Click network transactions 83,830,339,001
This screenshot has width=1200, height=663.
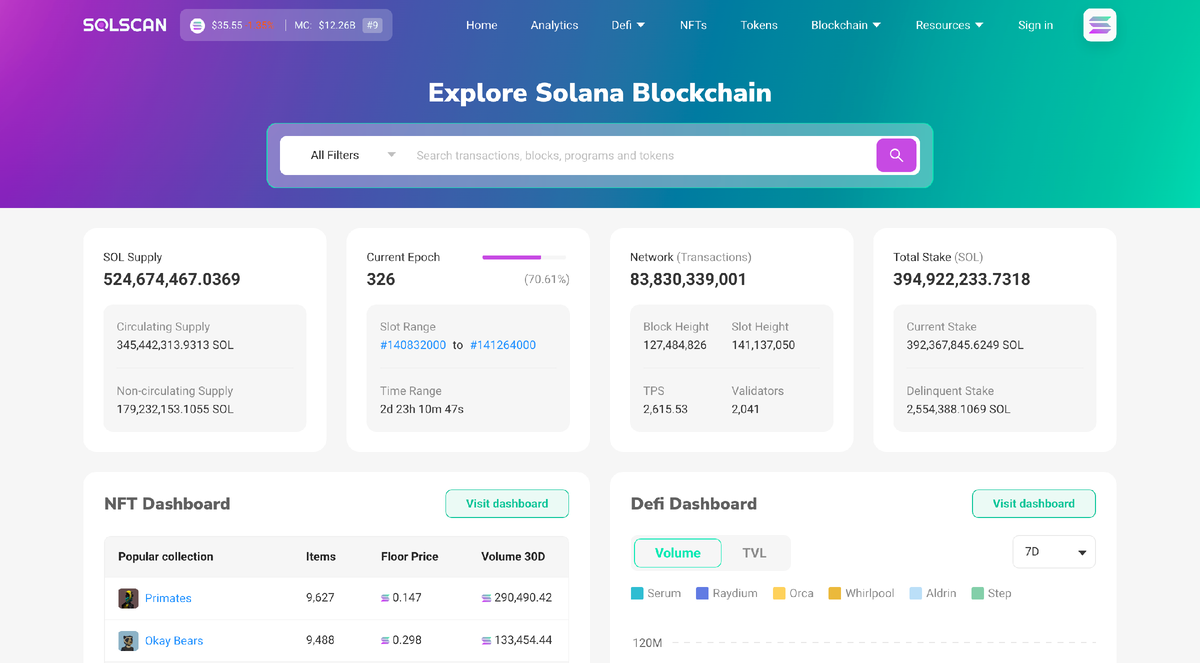tap(689, 280)
